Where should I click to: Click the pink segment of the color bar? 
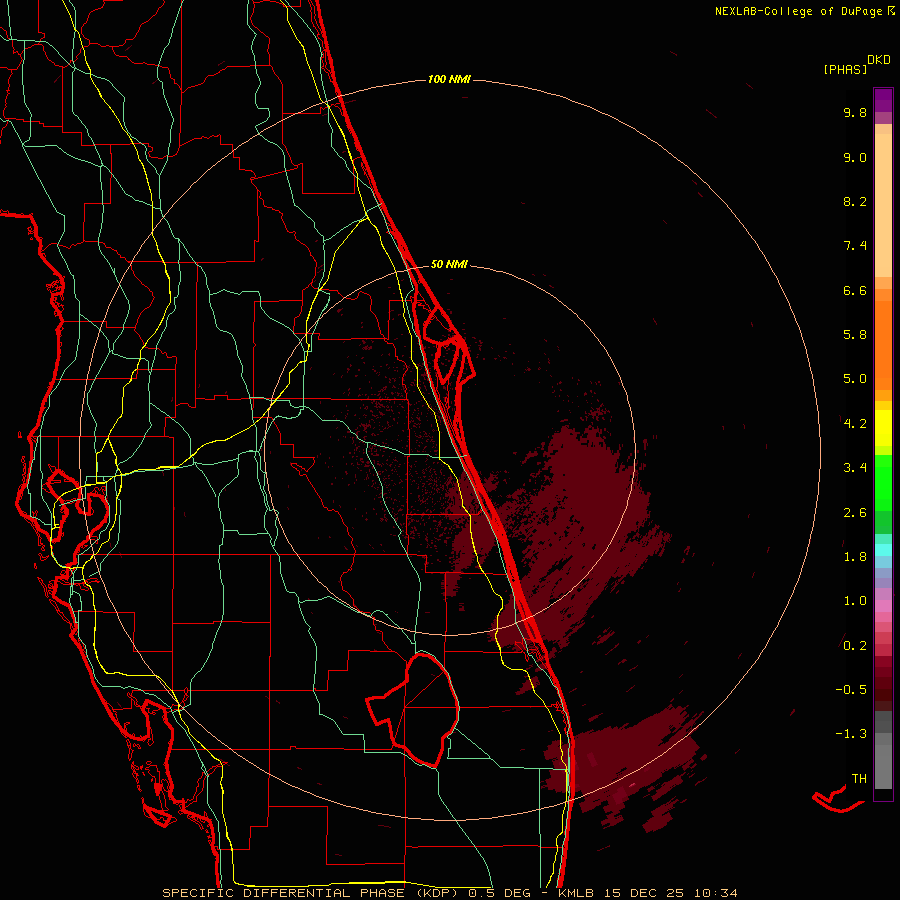(883, 606)
